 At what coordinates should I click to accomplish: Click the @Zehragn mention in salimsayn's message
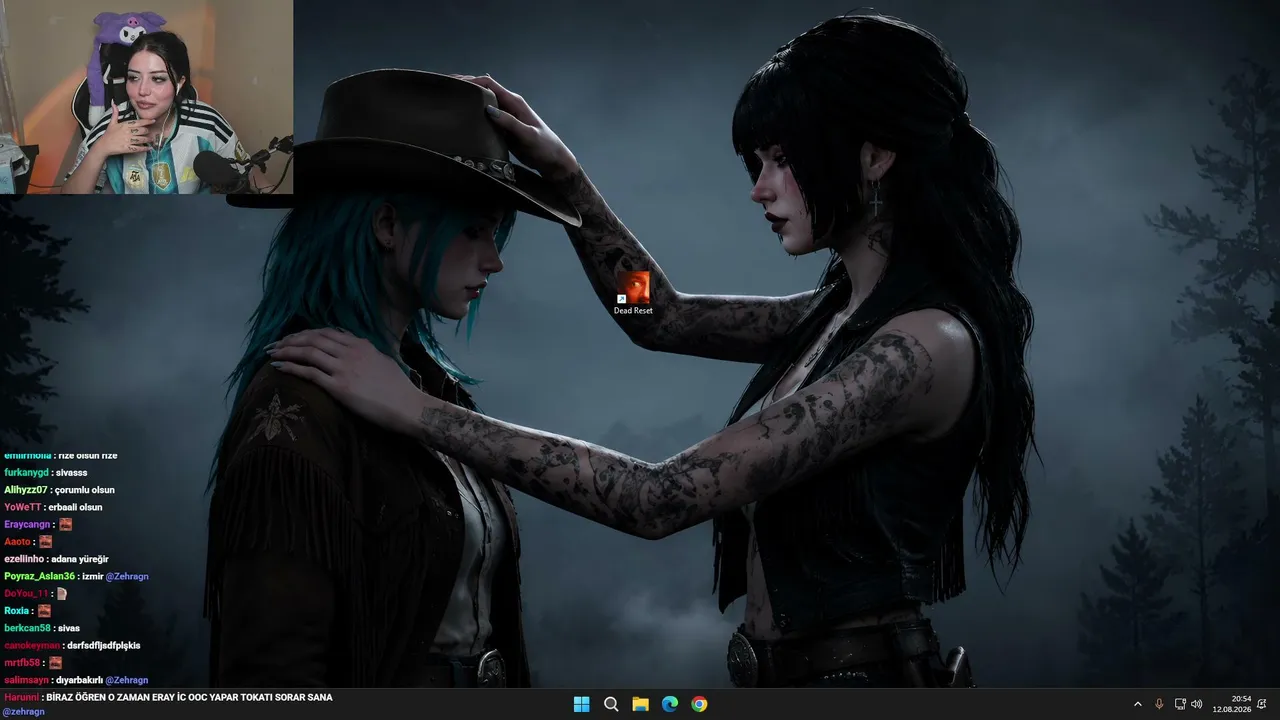(126, 680)
